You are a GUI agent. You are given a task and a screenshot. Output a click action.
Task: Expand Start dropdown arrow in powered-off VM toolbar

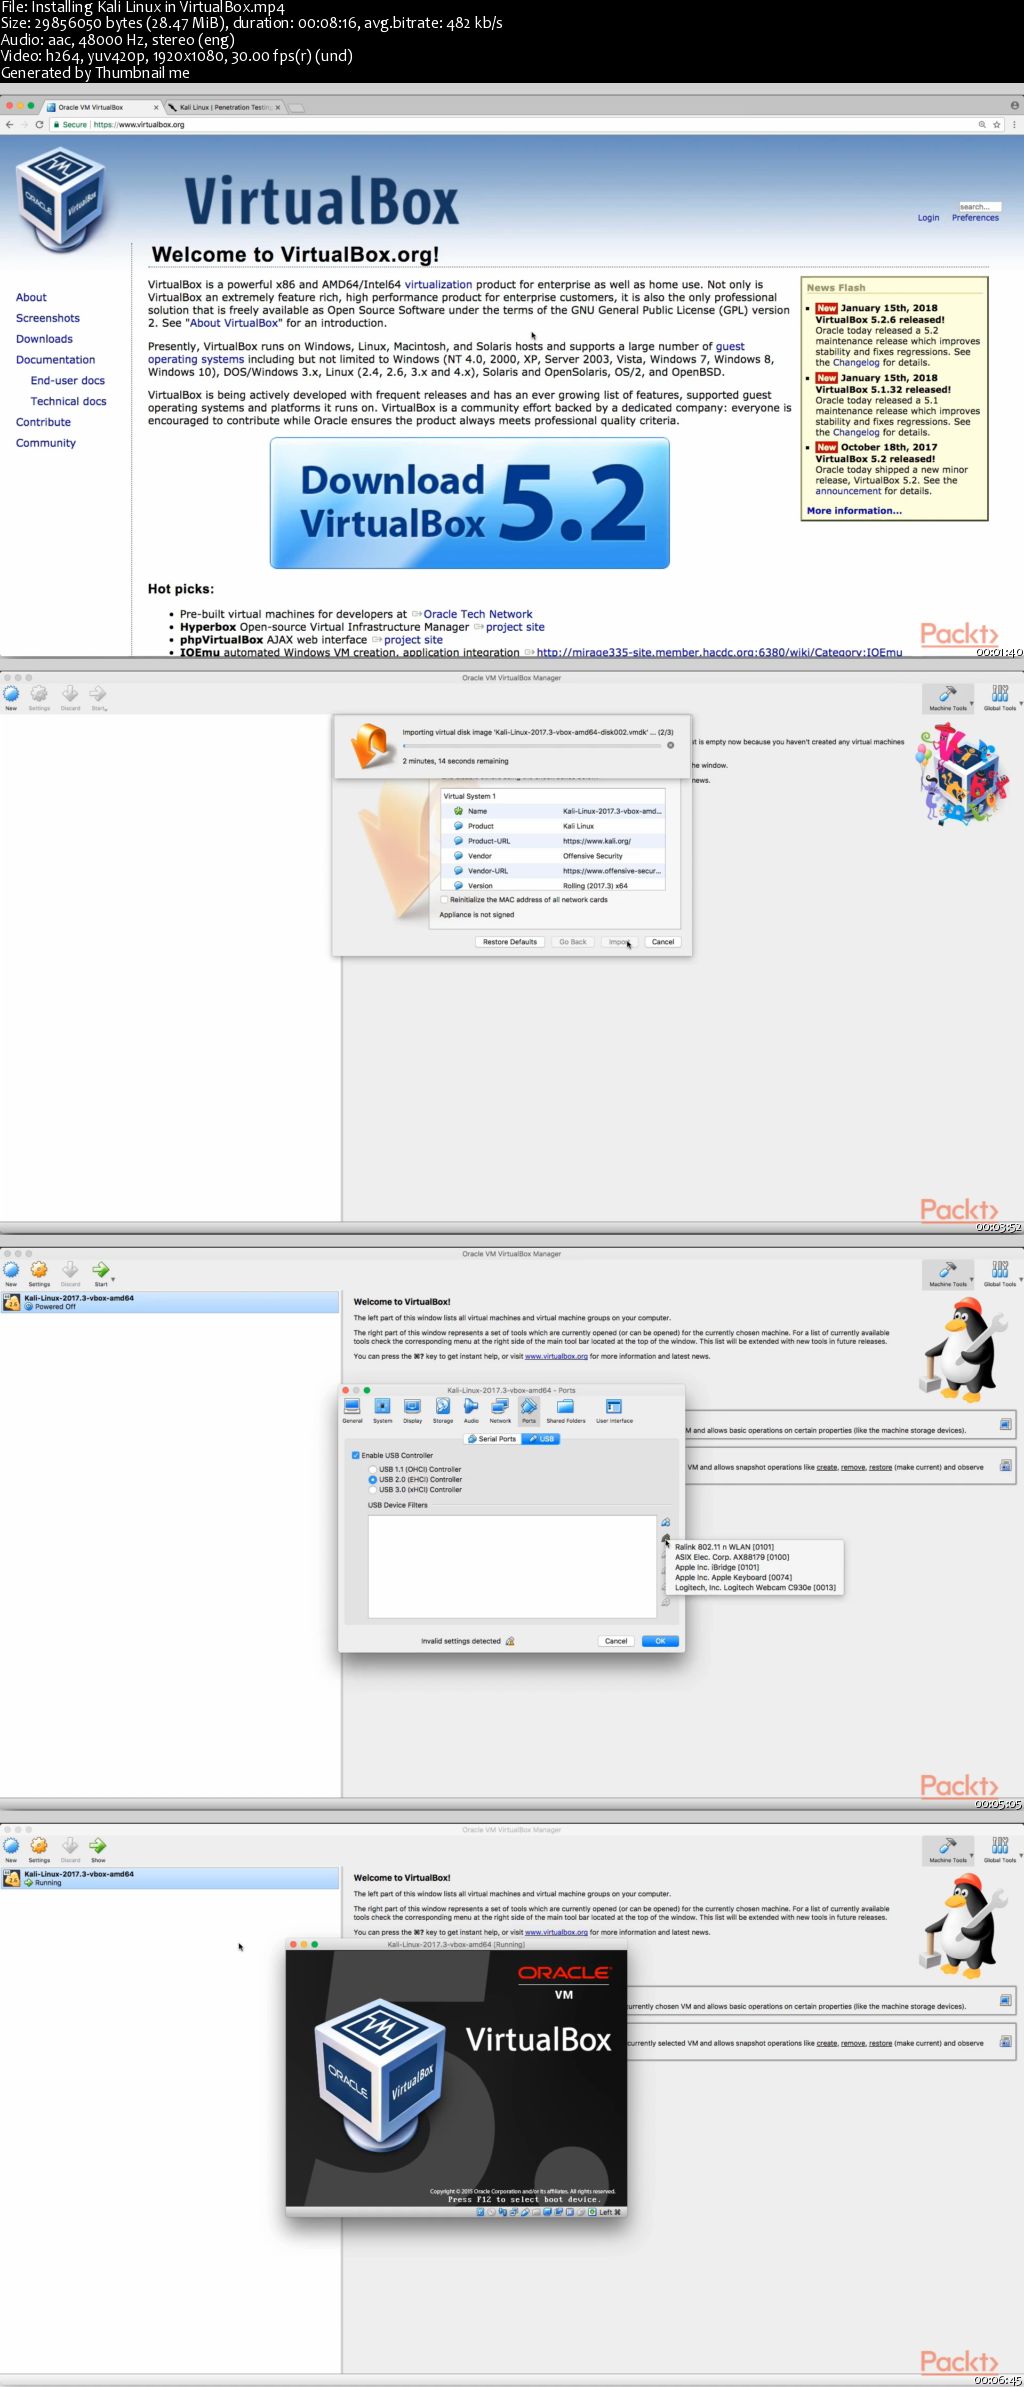pos(113,1280)
